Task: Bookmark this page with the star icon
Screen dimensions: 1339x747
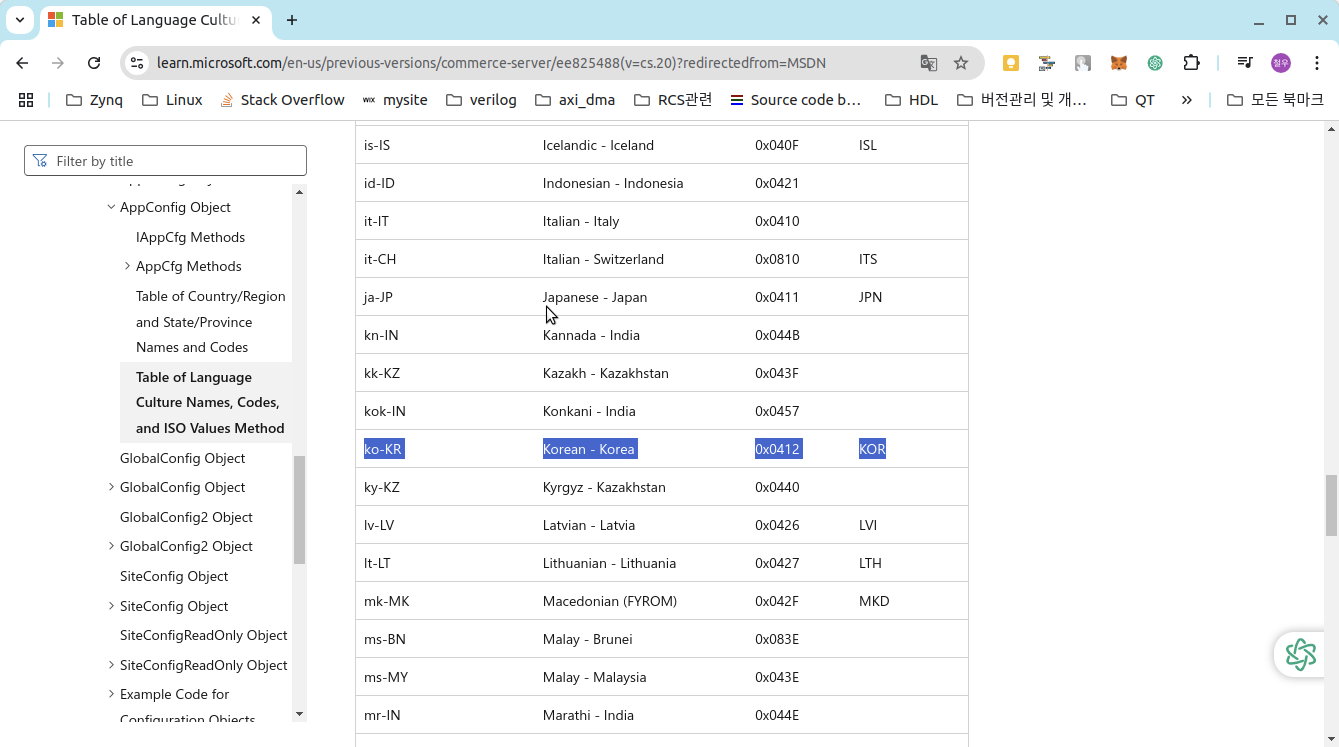Action: pos(961,63)
